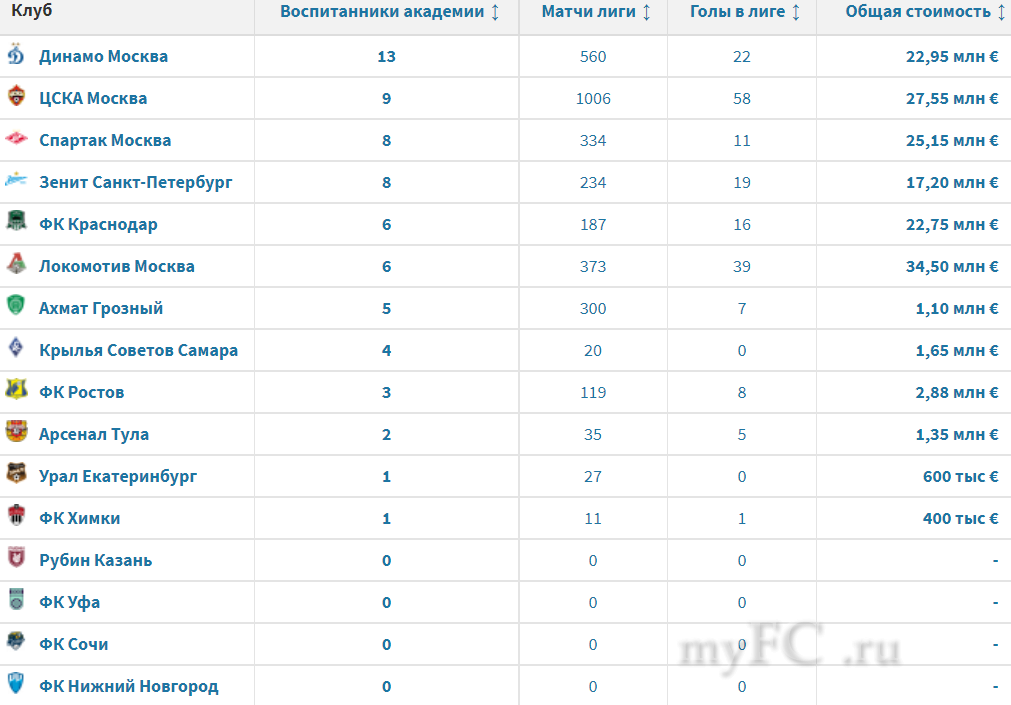The image size is (1011, 705).
Task: Sort table by Матчи лиги
Action: 646,12
